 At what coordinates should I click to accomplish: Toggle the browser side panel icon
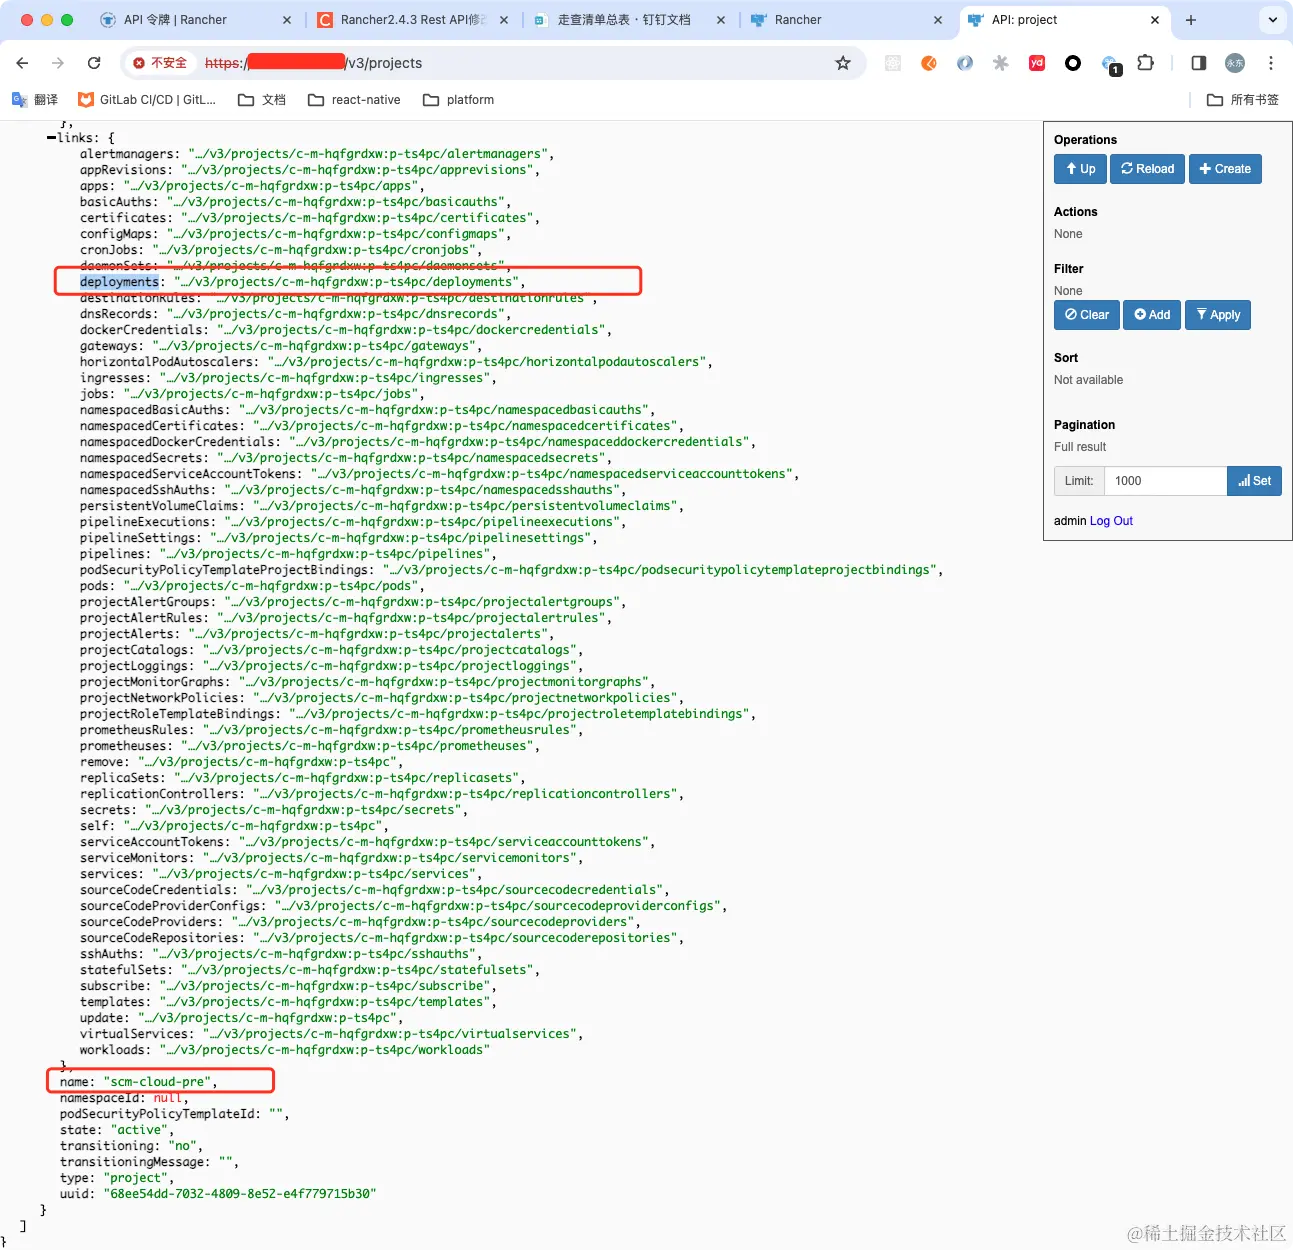click(1198, 63)
